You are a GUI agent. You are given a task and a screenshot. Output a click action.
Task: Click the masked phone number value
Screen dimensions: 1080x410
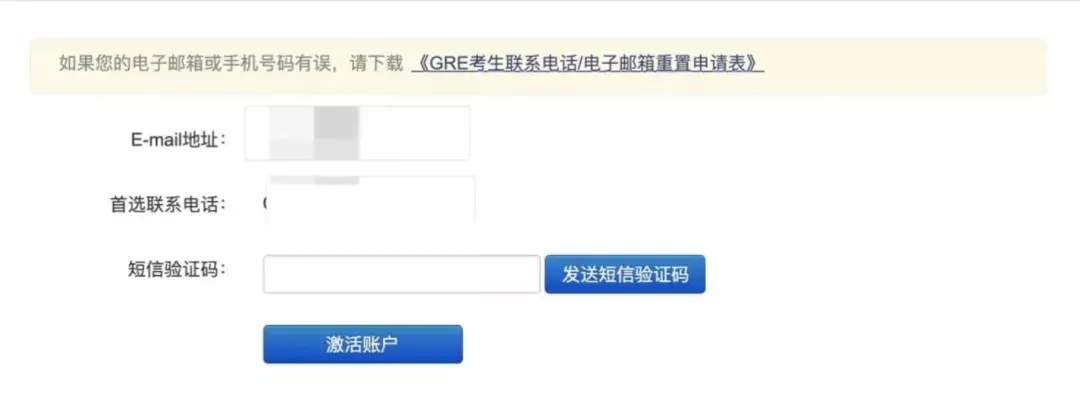[370, 200]
